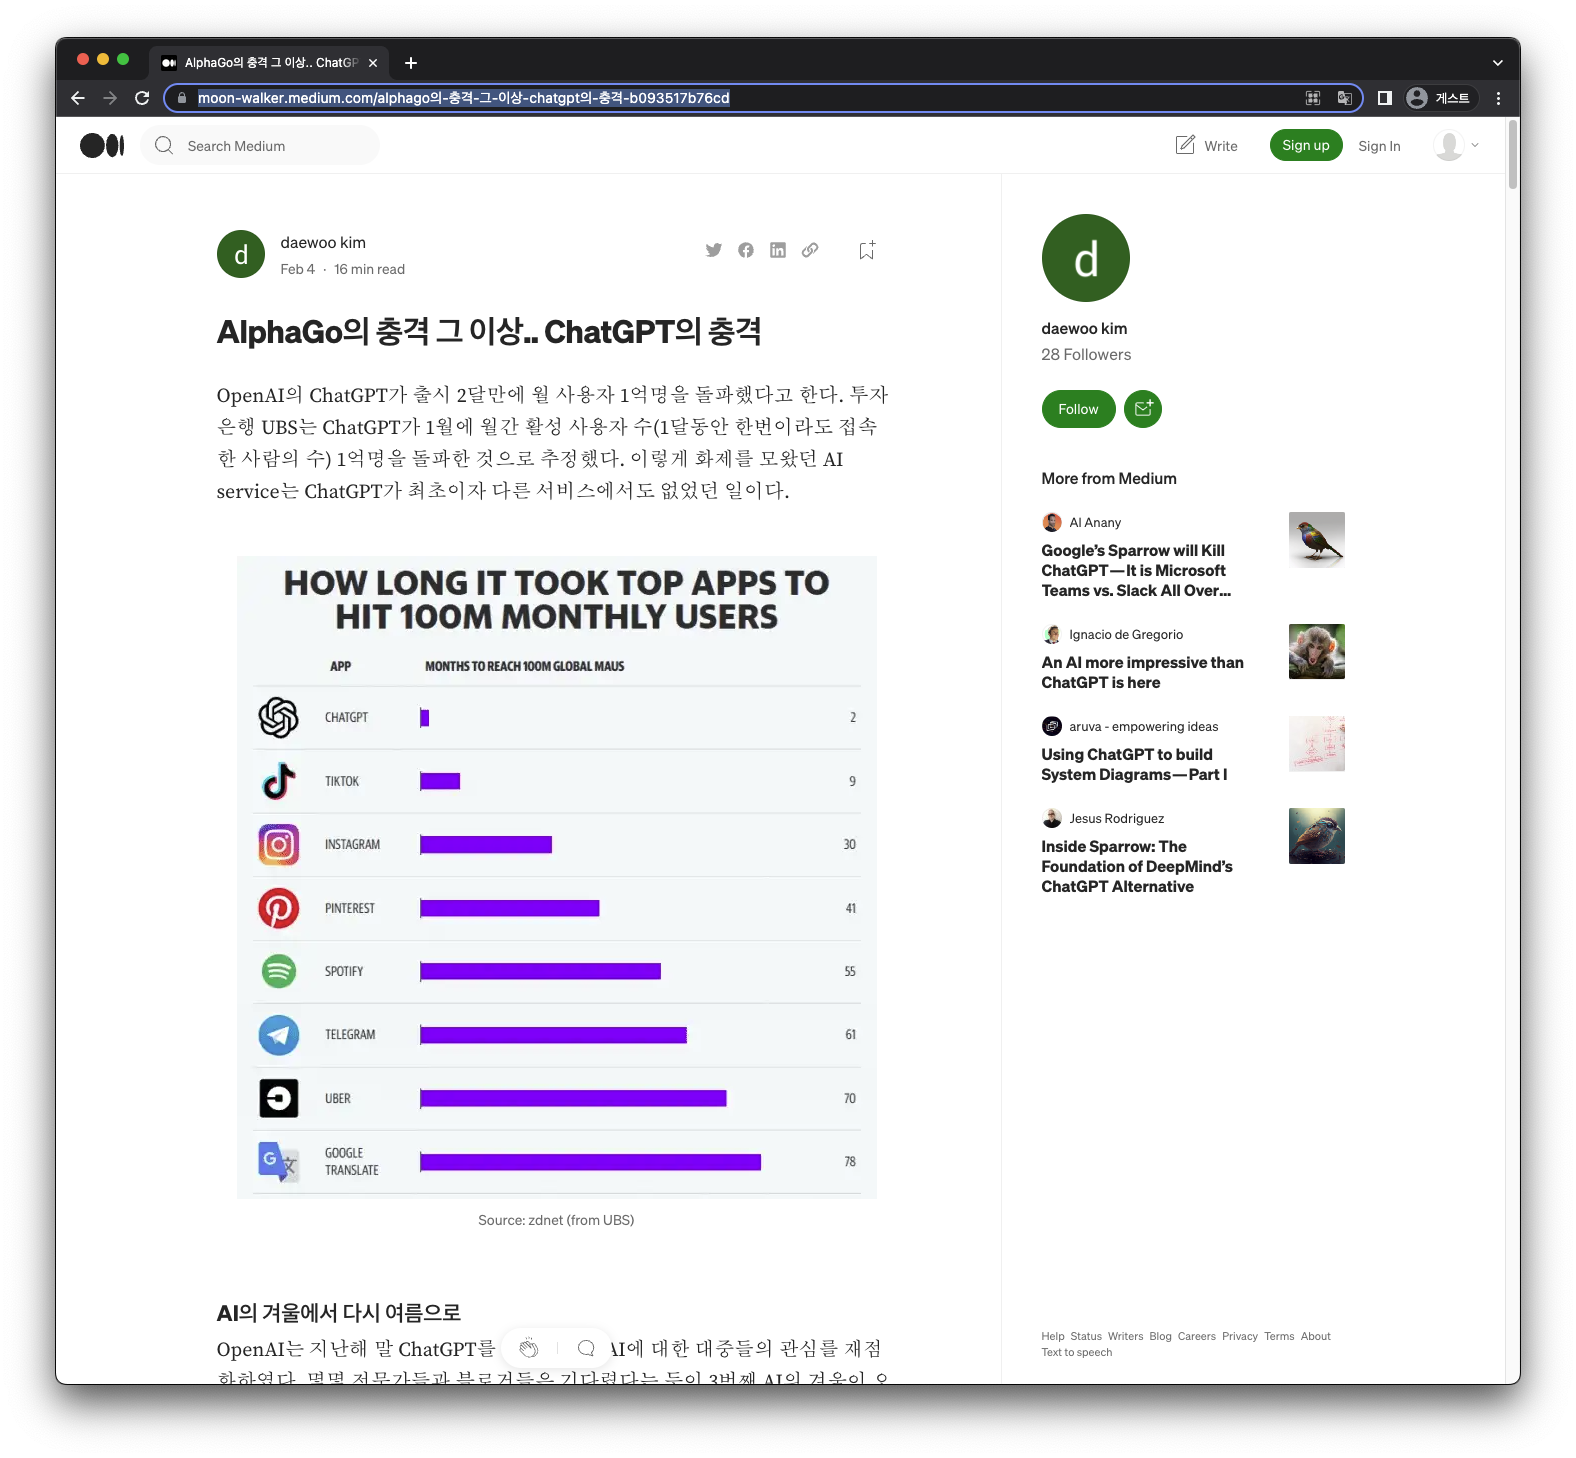The height and width of the screenshot is (1458, 1576).
Task: Open sparrow bird thumbnail by Al Anany
Action: pyautogui.click(x=1317, y=540)
